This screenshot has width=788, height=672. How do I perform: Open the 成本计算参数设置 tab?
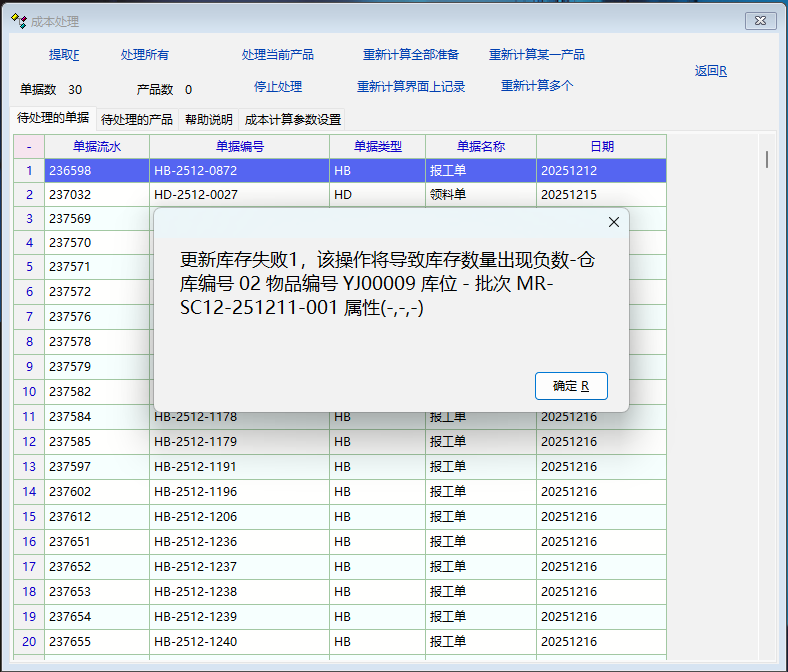pyautogui.click(x=293, y=120)
